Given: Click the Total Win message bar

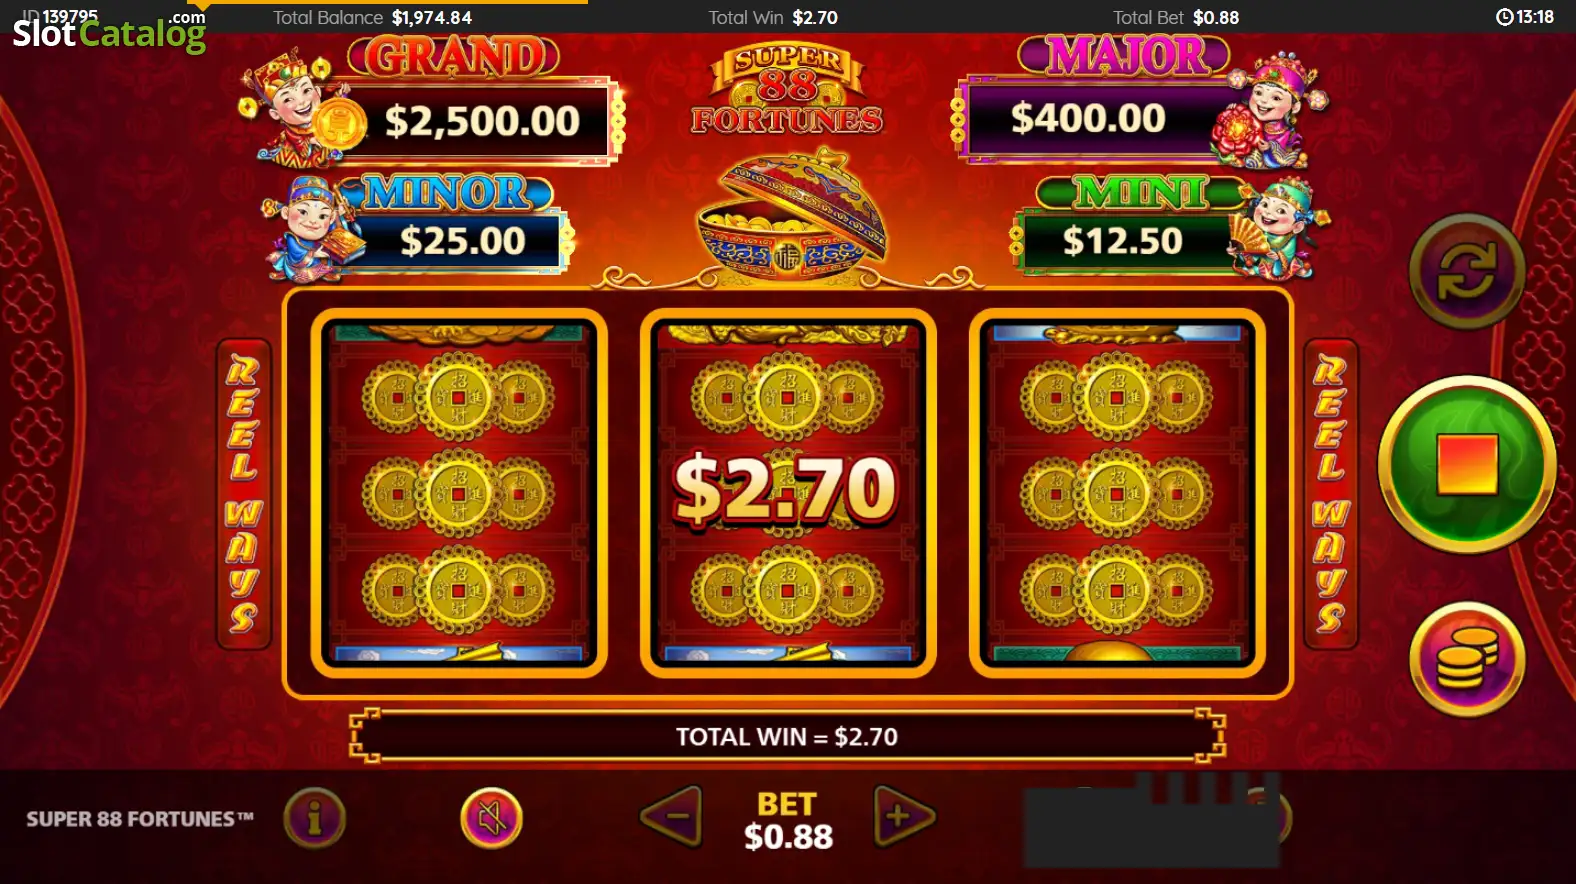Looking at the screenshot, I should coord(787,737).
